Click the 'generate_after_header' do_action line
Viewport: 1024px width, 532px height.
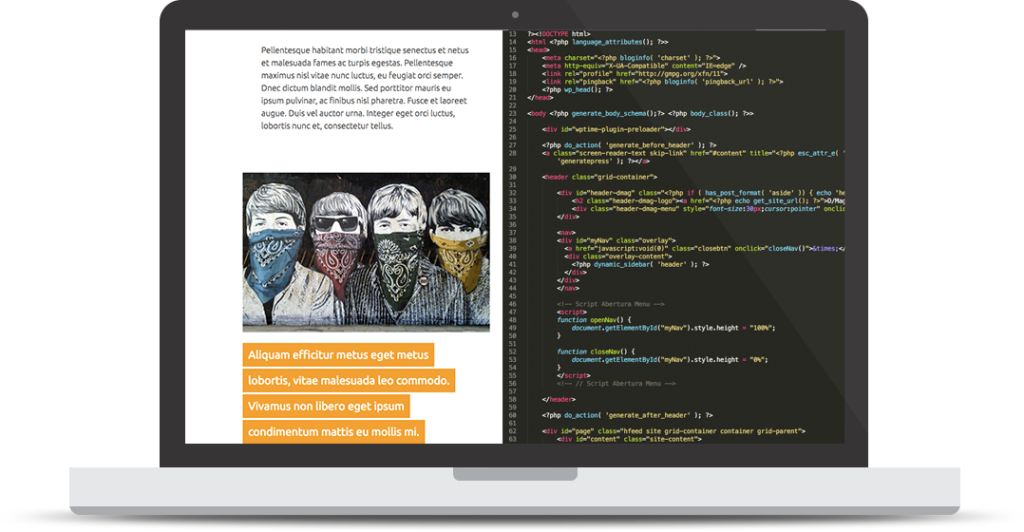coord(627,415)
